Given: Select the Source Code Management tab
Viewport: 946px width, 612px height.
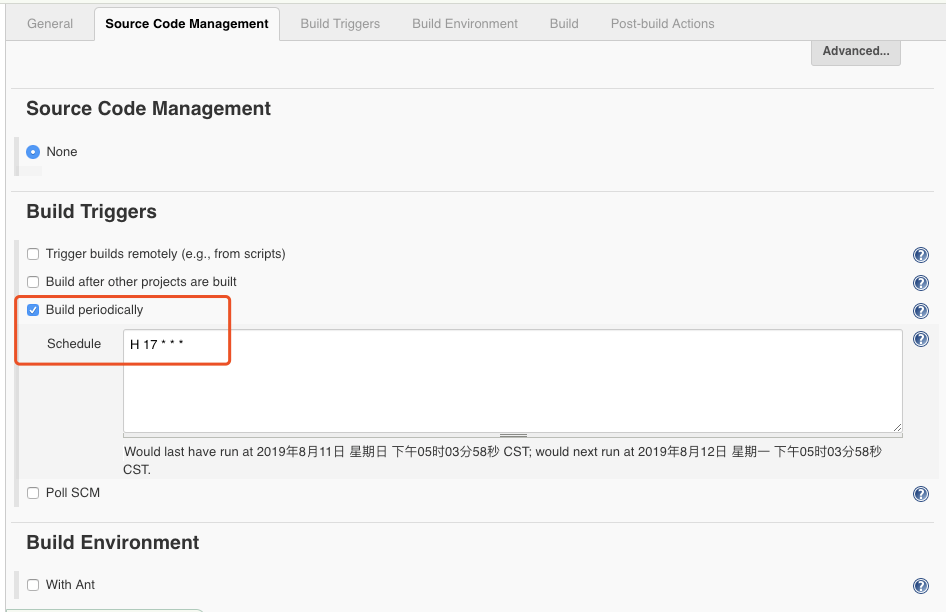Looking at the screenshot, I should pos(187,24).
